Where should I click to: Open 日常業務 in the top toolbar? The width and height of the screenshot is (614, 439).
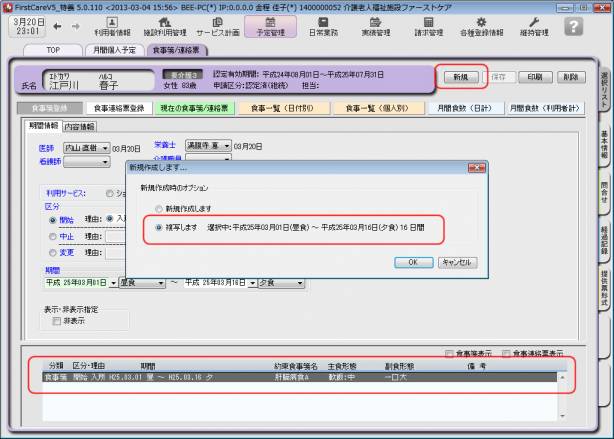pyautogui.click(x=322, y=26)
